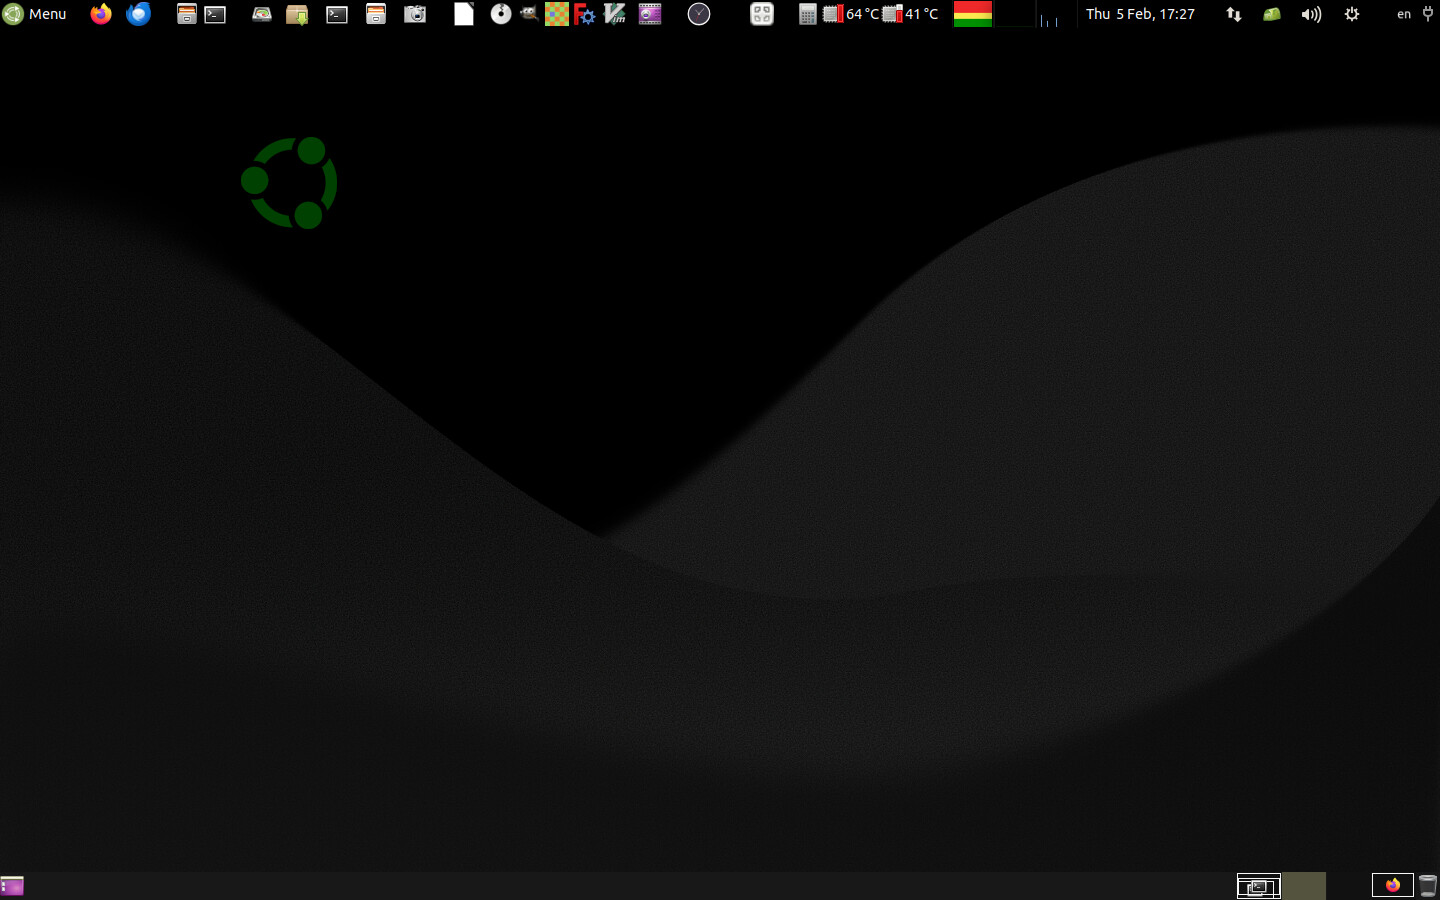Launch Firefox from the top panel

(101, 14)
